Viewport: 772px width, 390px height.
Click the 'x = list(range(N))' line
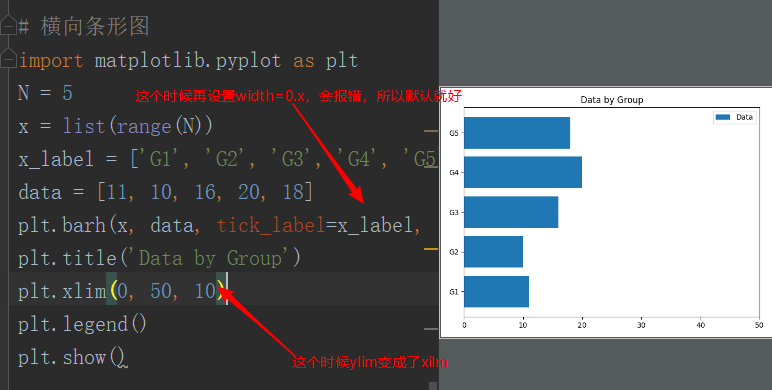click(116, 126)
